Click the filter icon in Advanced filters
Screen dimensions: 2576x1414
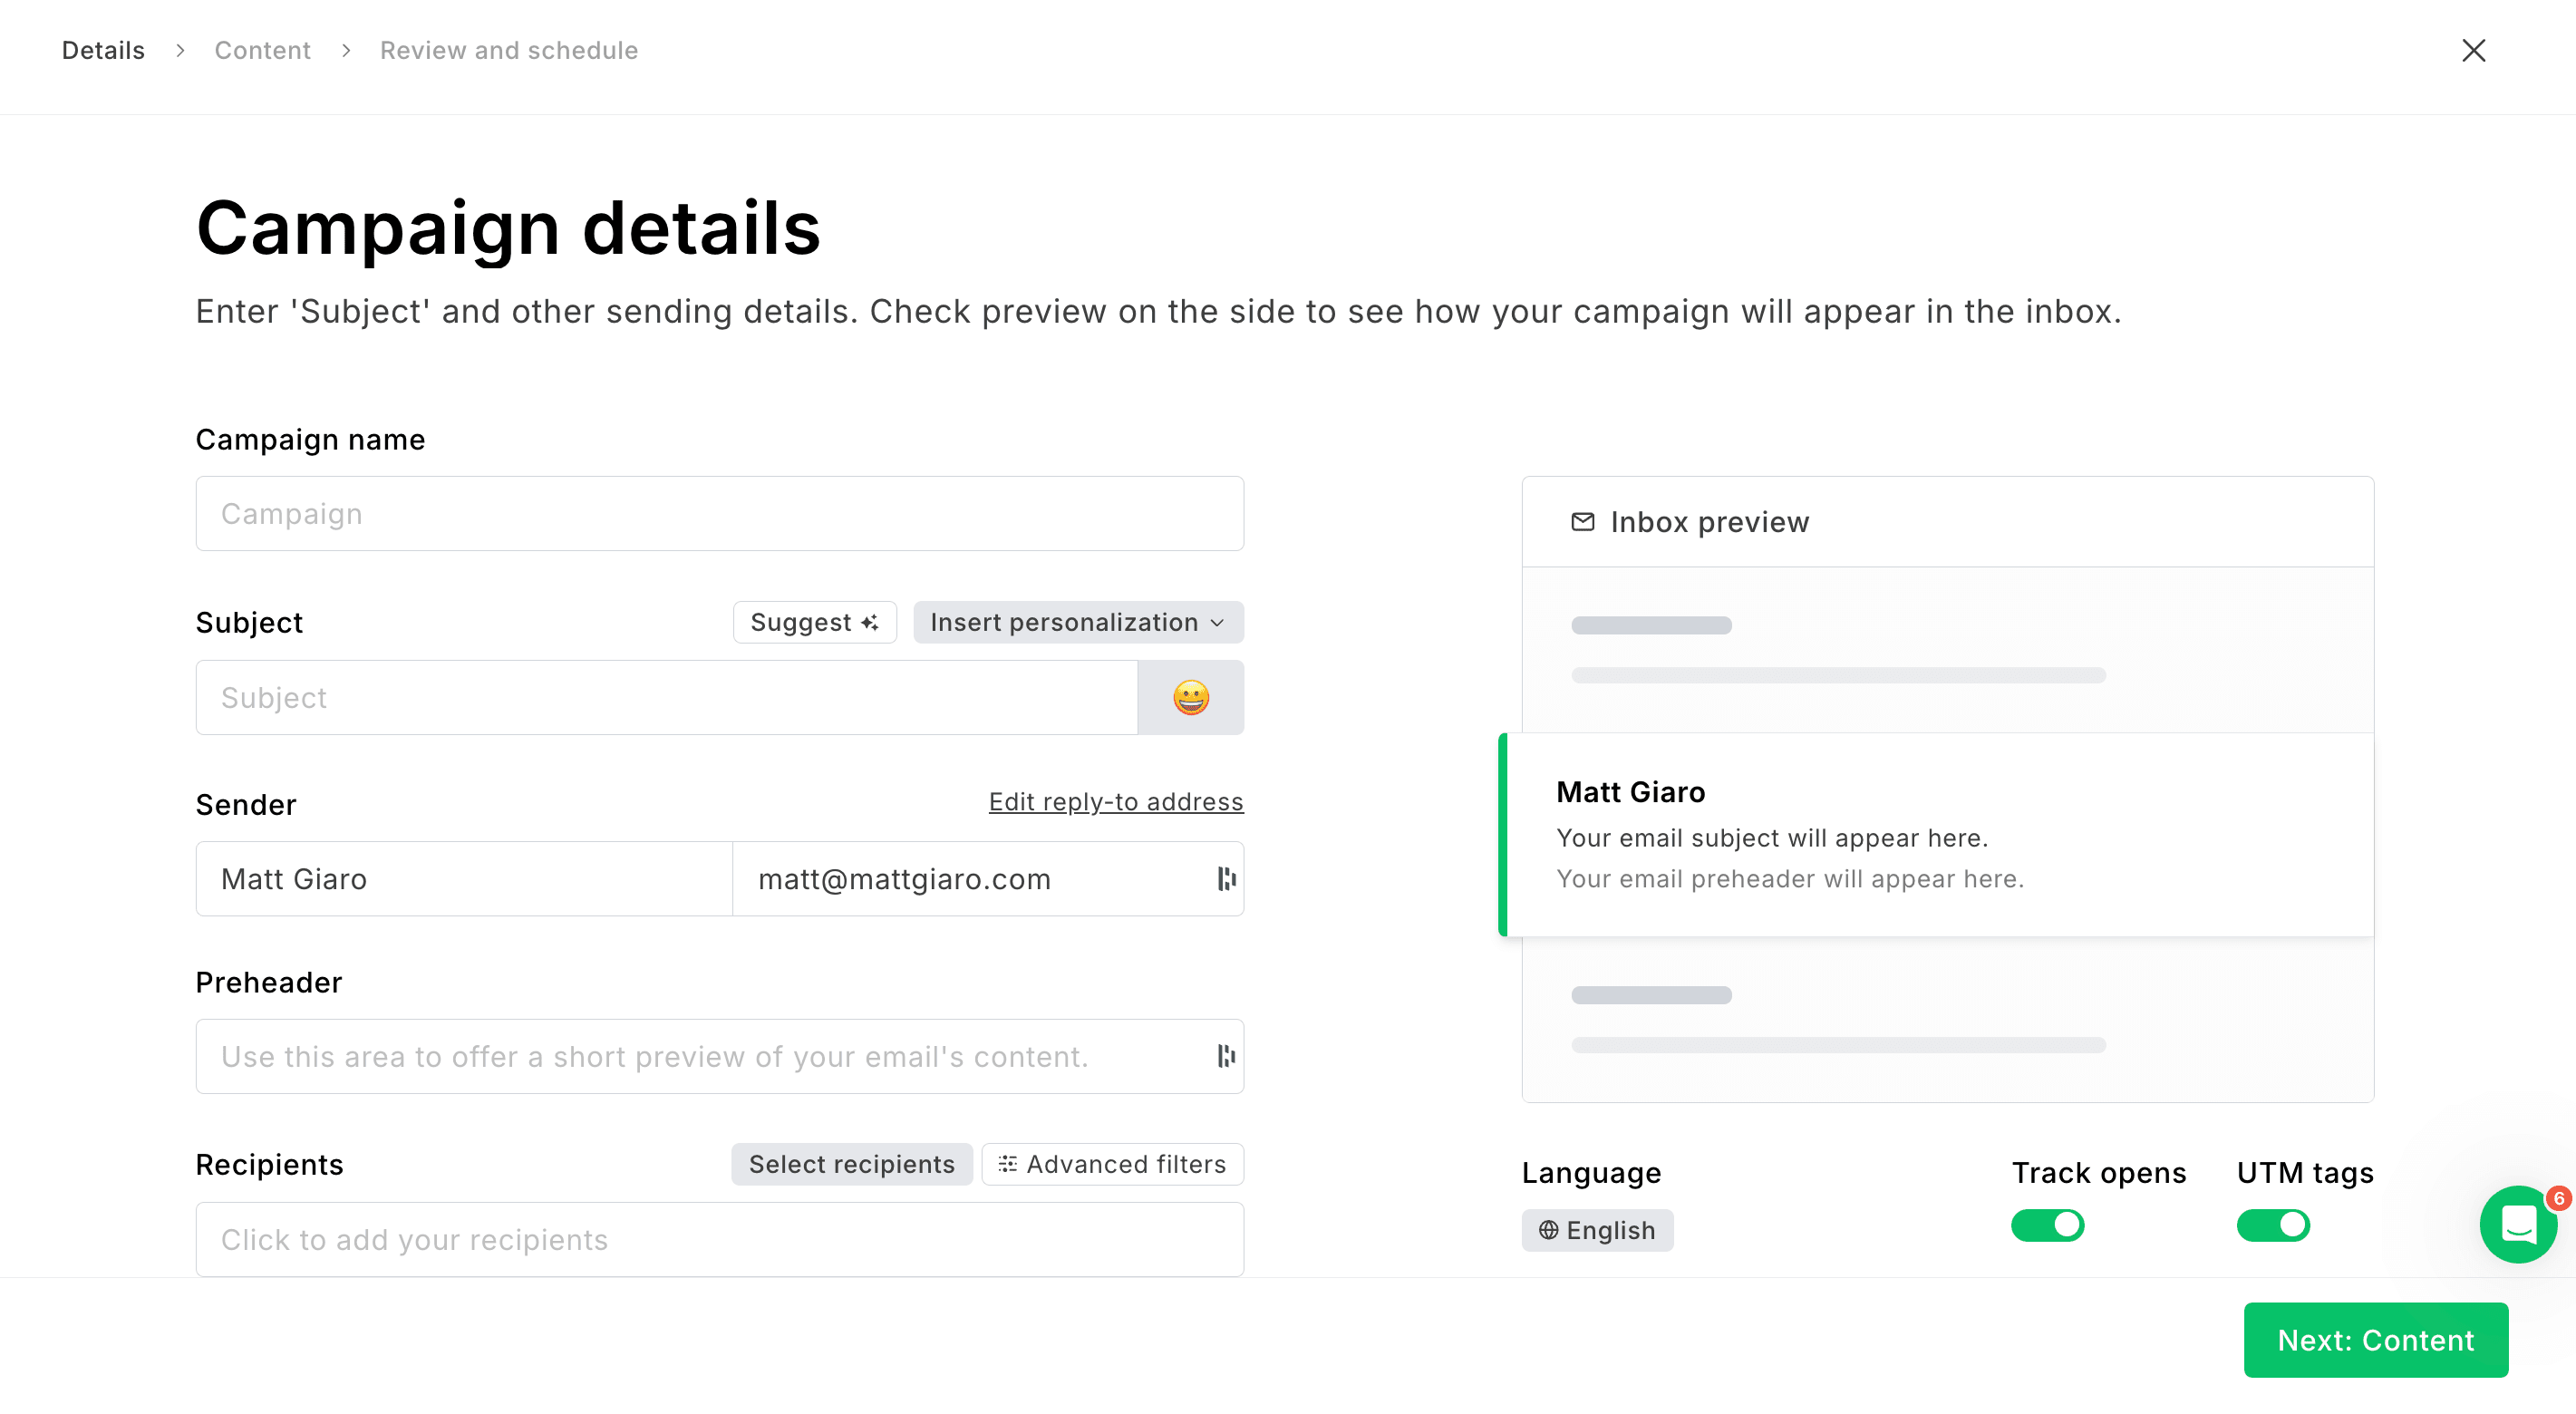pyautogui.click(x=1007, y=1164)
